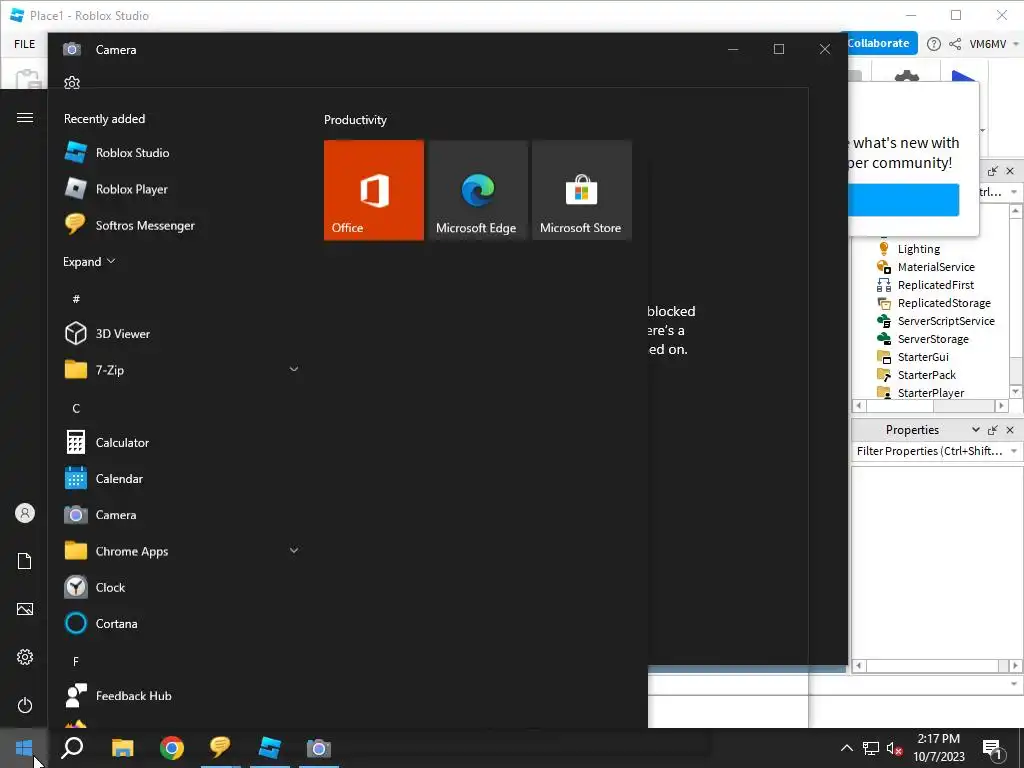Viewport: 1024px width, 768px height.
Task: Open the taskbar clock and date
Action: pyautogui.click(x=938, y=748)
